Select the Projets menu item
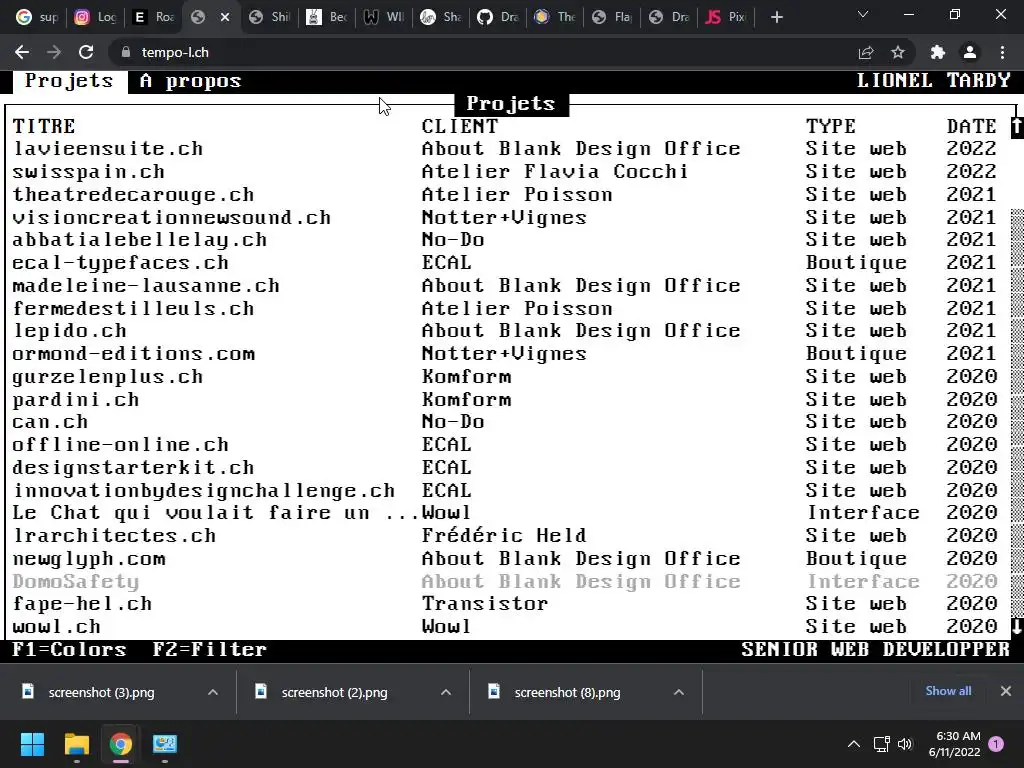 click(x=69, y=81)
